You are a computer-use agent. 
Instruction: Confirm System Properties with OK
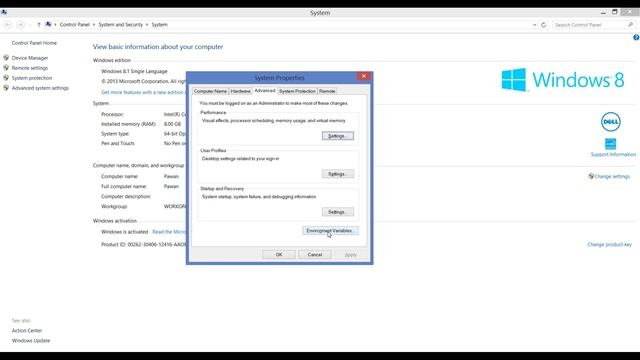point(279,254)
